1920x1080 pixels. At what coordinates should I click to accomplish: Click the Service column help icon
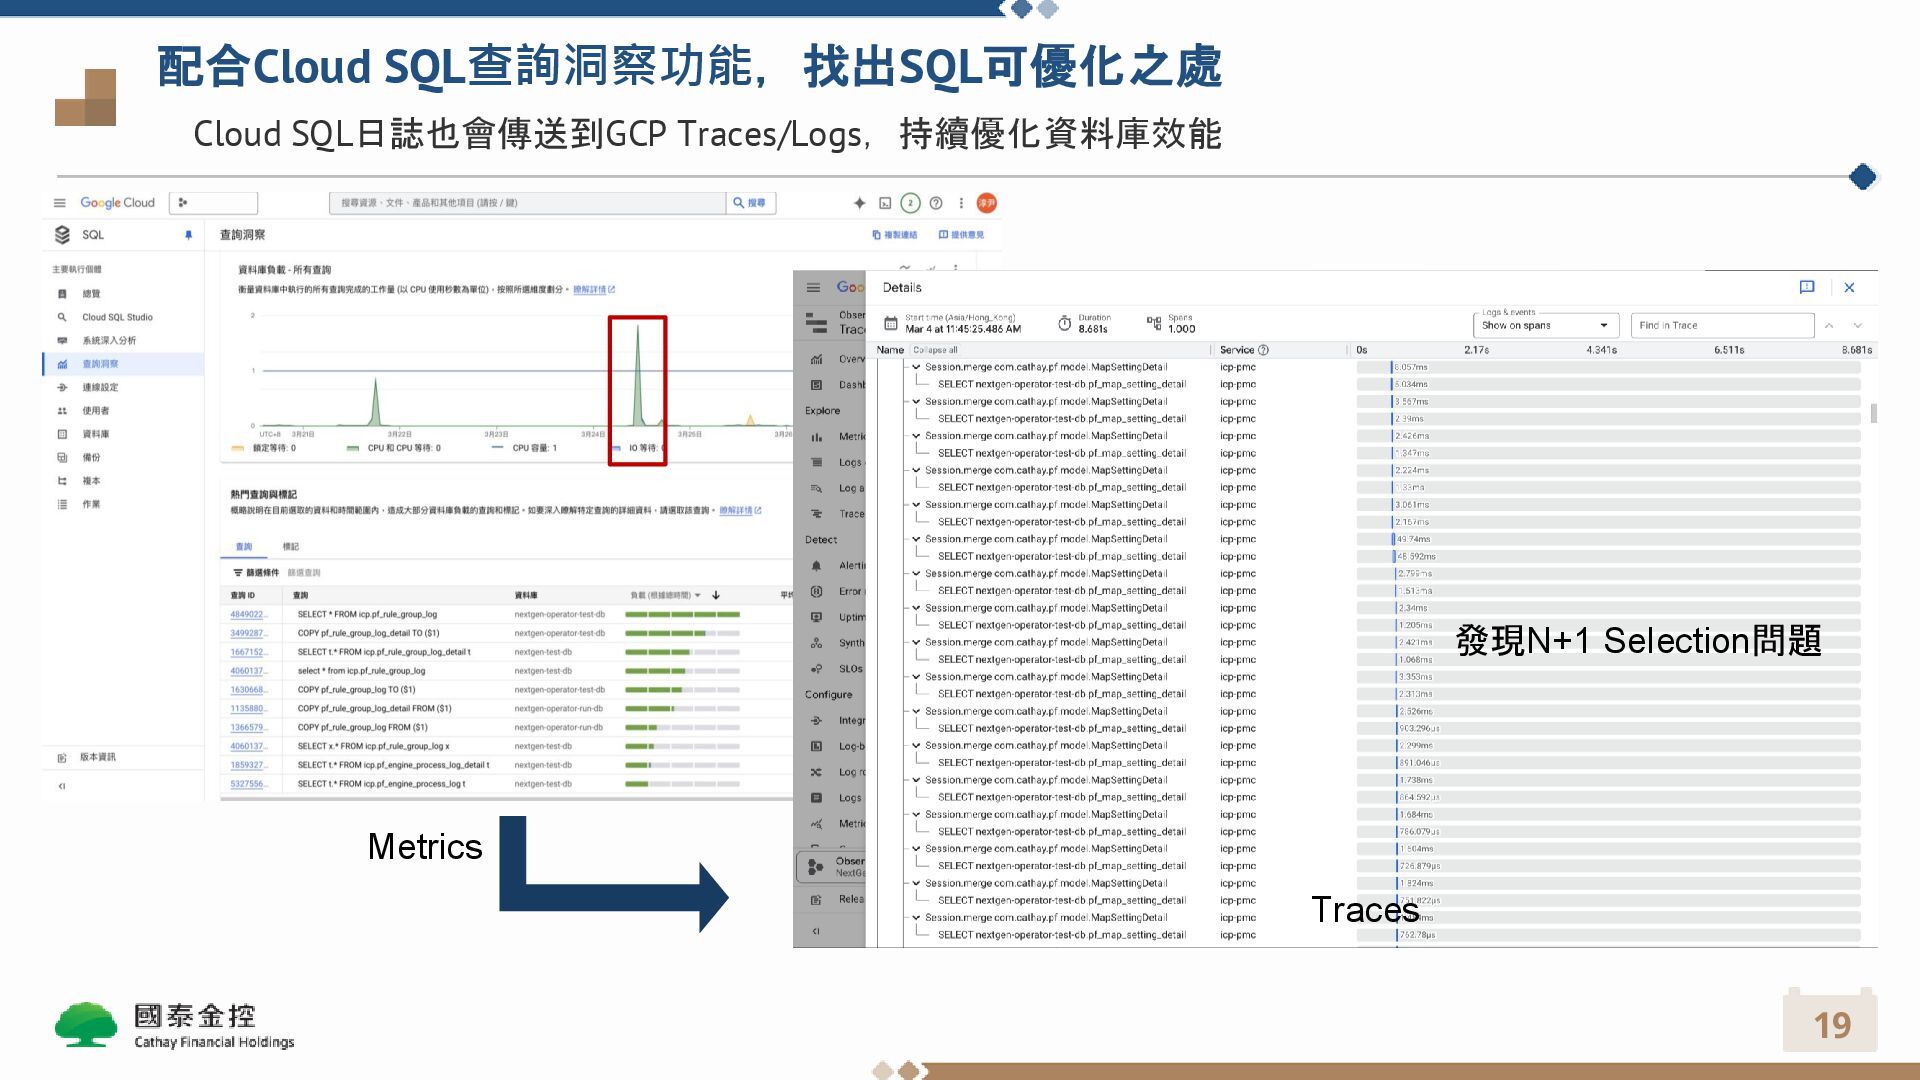coord(1264,350)
